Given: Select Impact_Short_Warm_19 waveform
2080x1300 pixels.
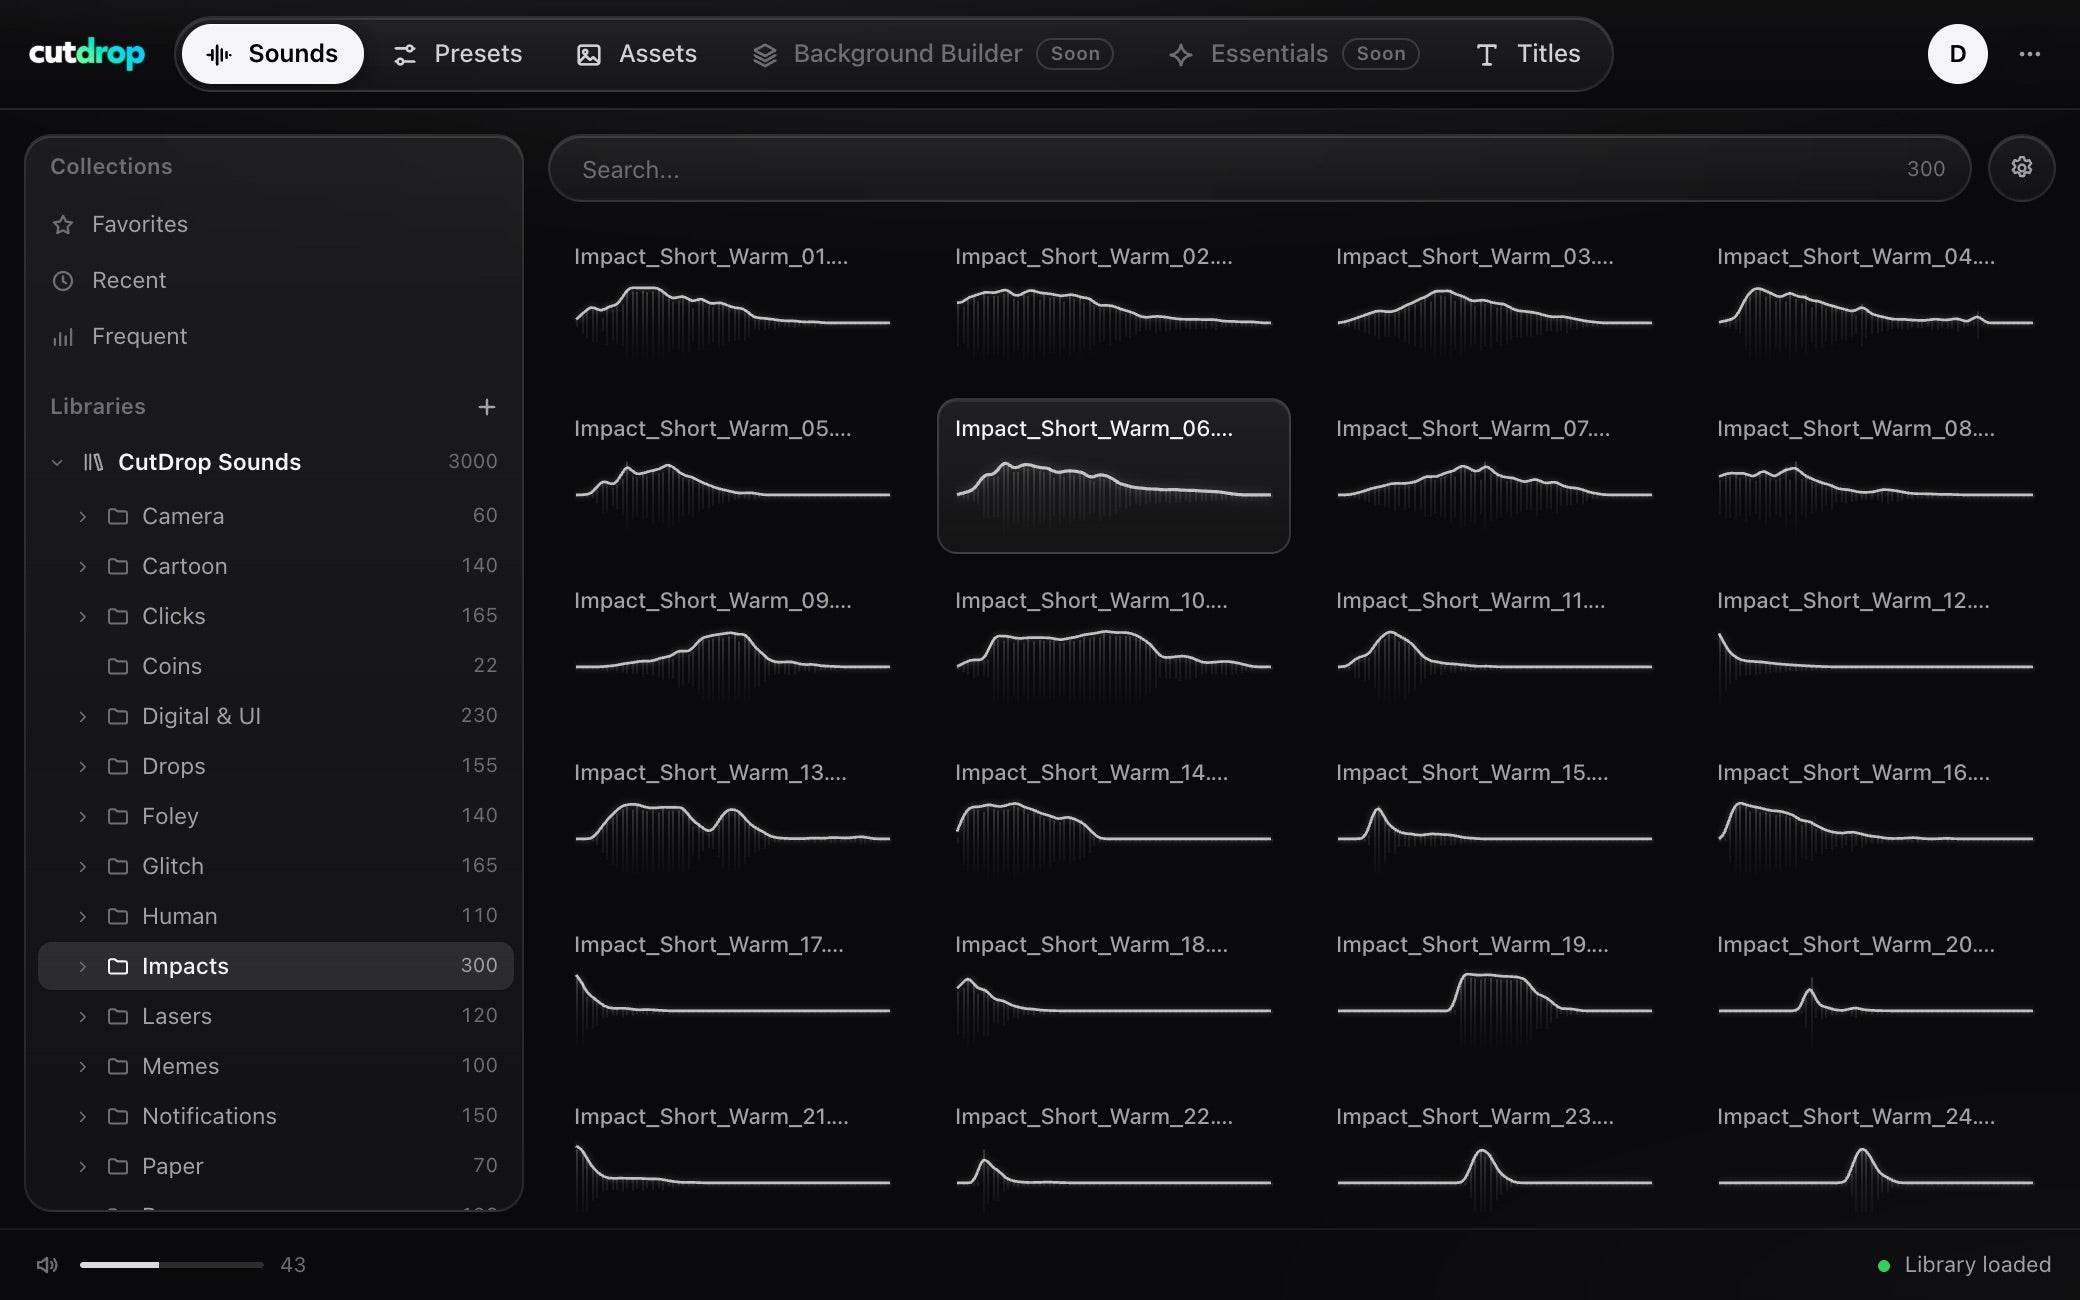Looking at the screenshot, I should pos(1494,1008).
